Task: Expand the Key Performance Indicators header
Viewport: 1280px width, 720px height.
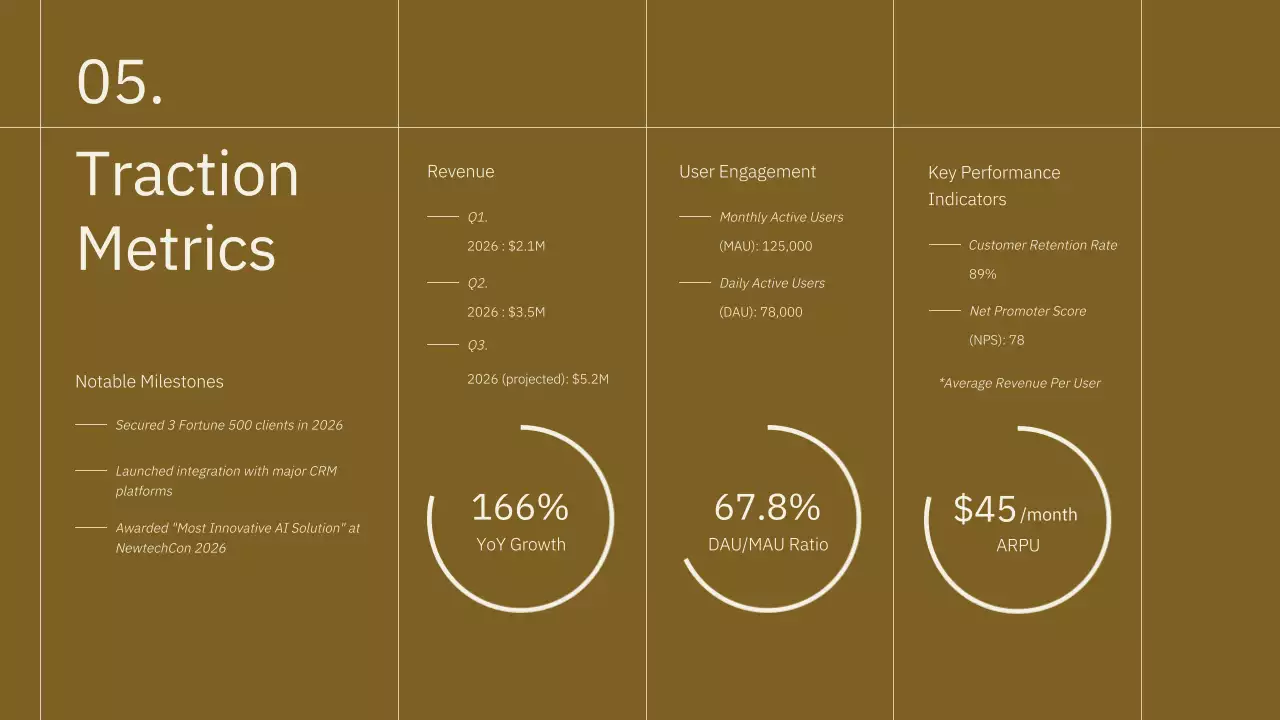Action: (x=994, y=185)
